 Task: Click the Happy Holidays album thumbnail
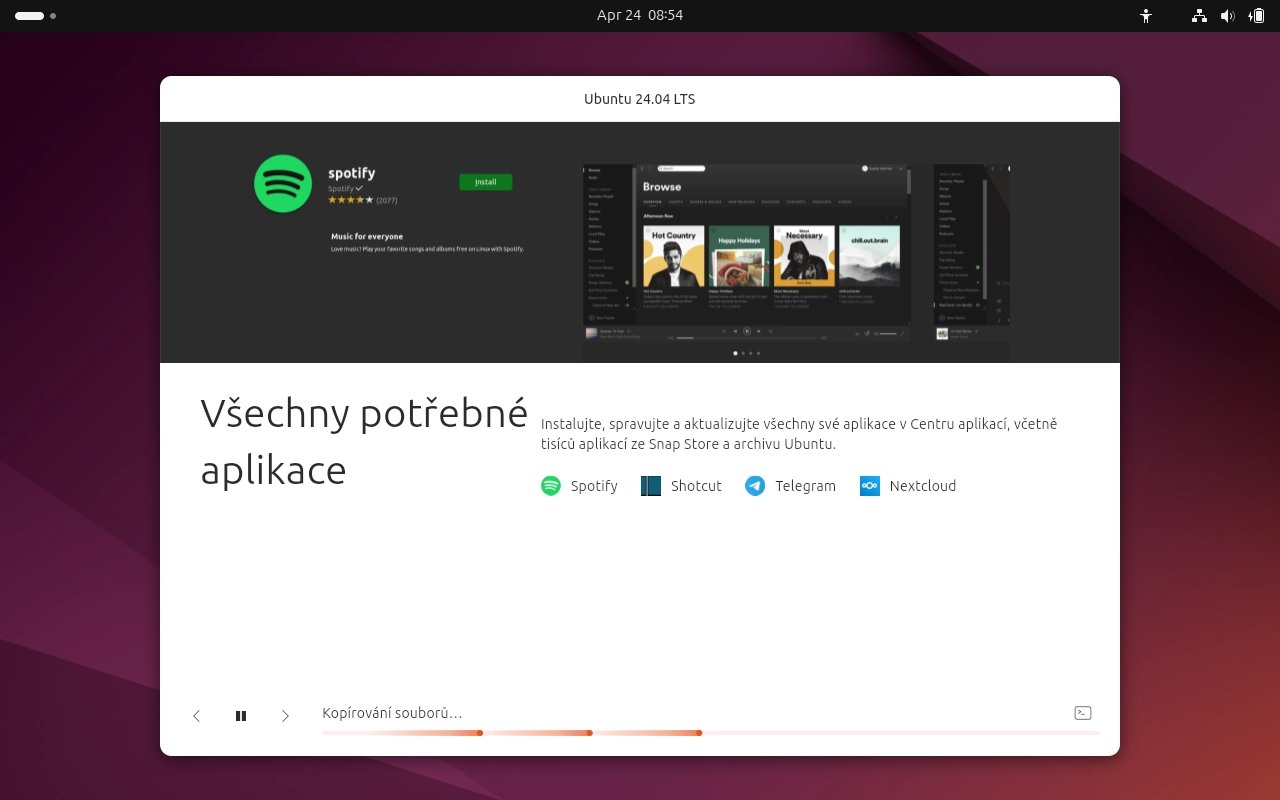coord(739,257)
